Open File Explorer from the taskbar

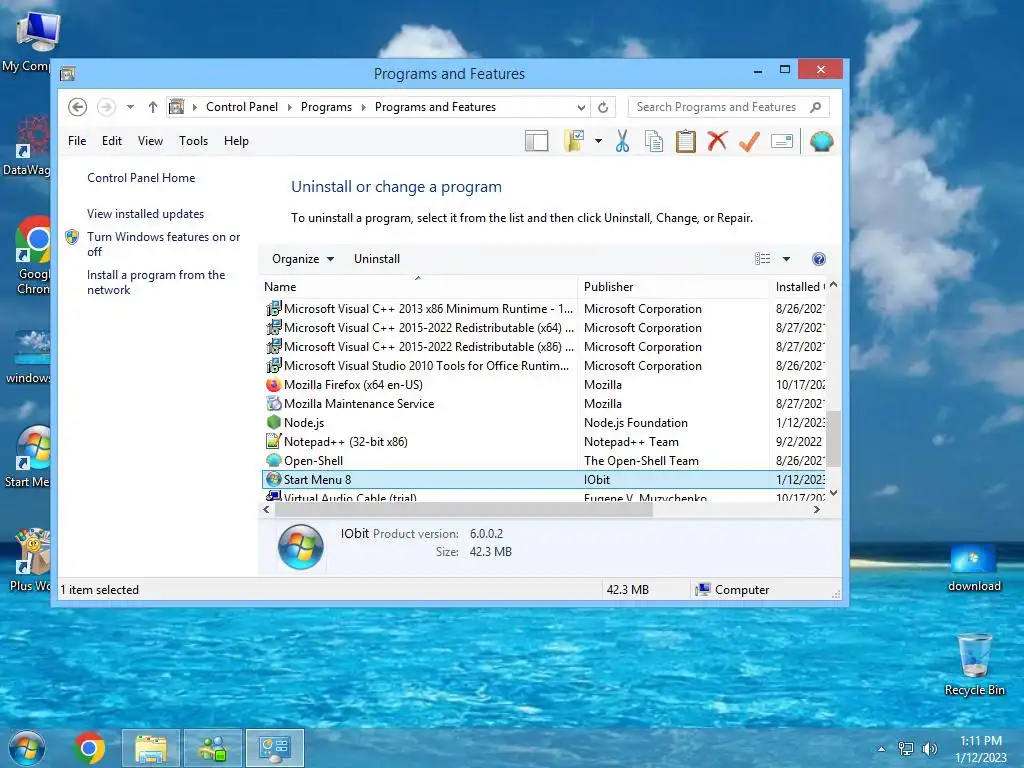point(151,748)
